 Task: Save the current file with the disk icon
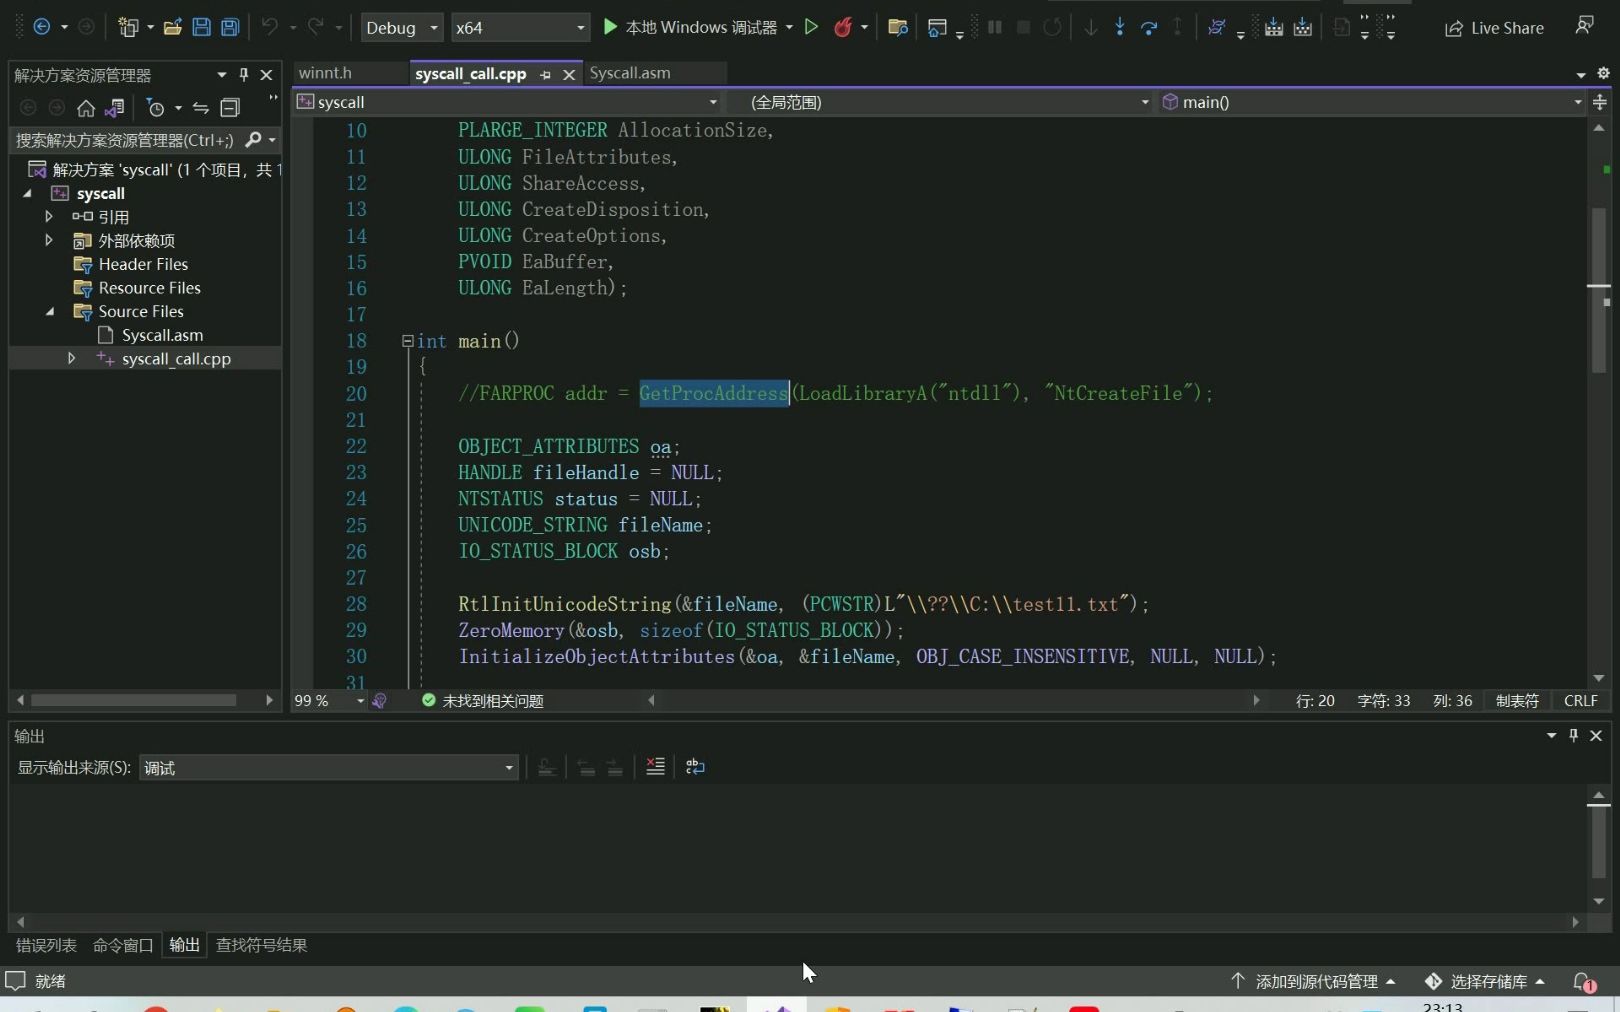pyautogui.click(x=201, y=27)
